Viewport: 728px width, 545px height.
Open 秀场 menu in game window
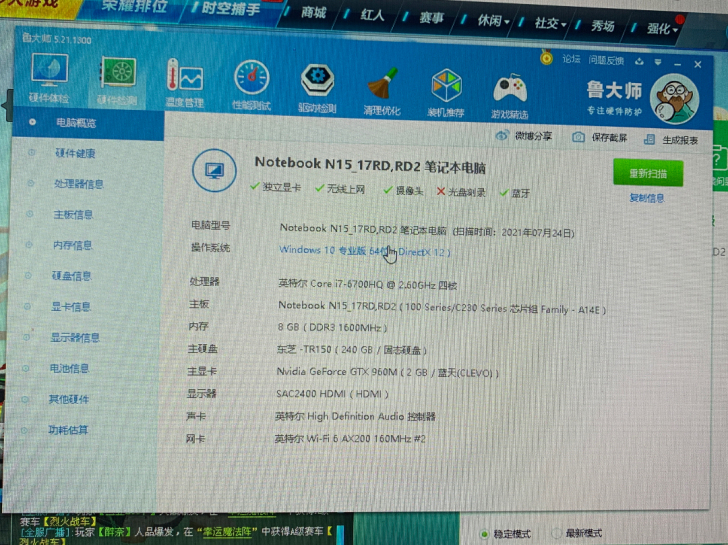pos(603,26)
